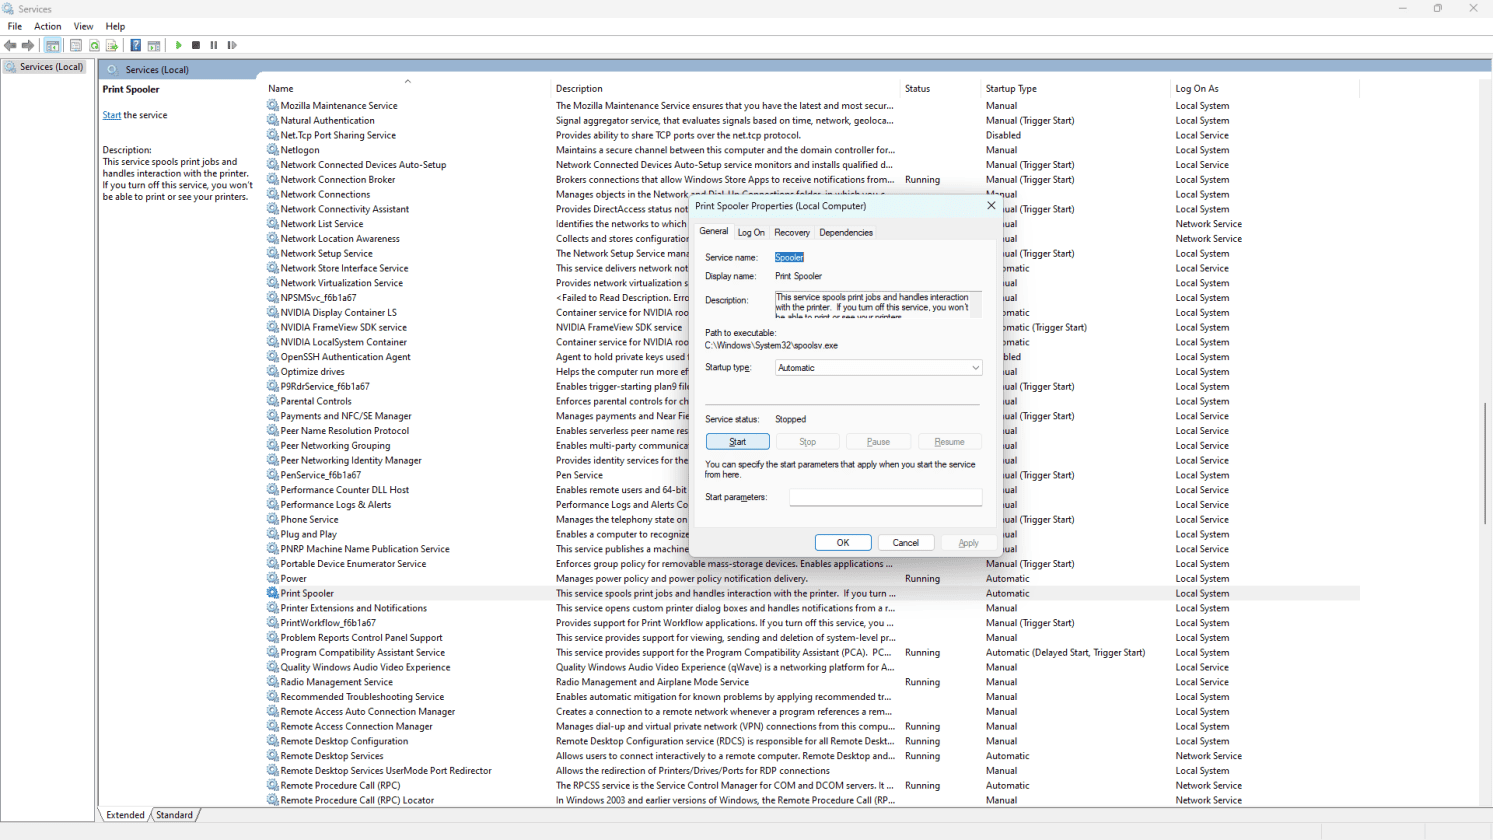Click inside the Start parameters field
1493x840 pixels.
[x=884, y=497]
